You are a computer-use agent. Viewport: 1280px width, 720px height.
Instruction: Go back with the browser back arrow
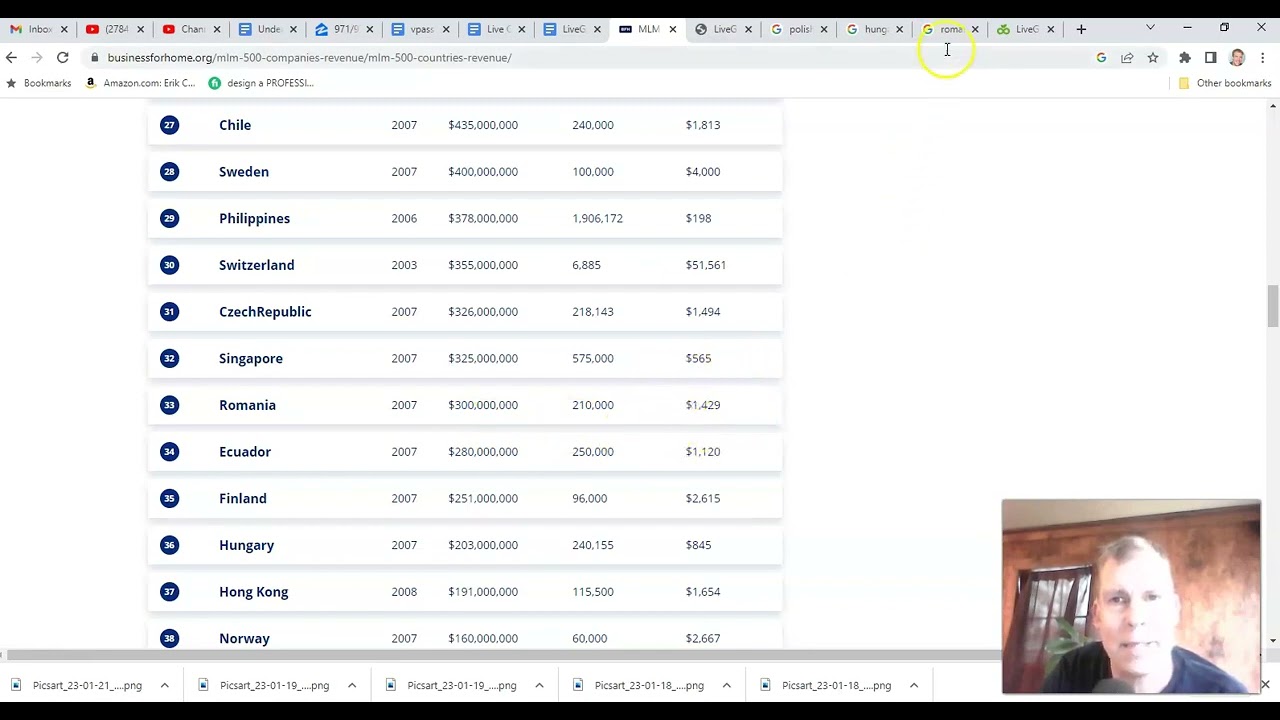(11, 58)
